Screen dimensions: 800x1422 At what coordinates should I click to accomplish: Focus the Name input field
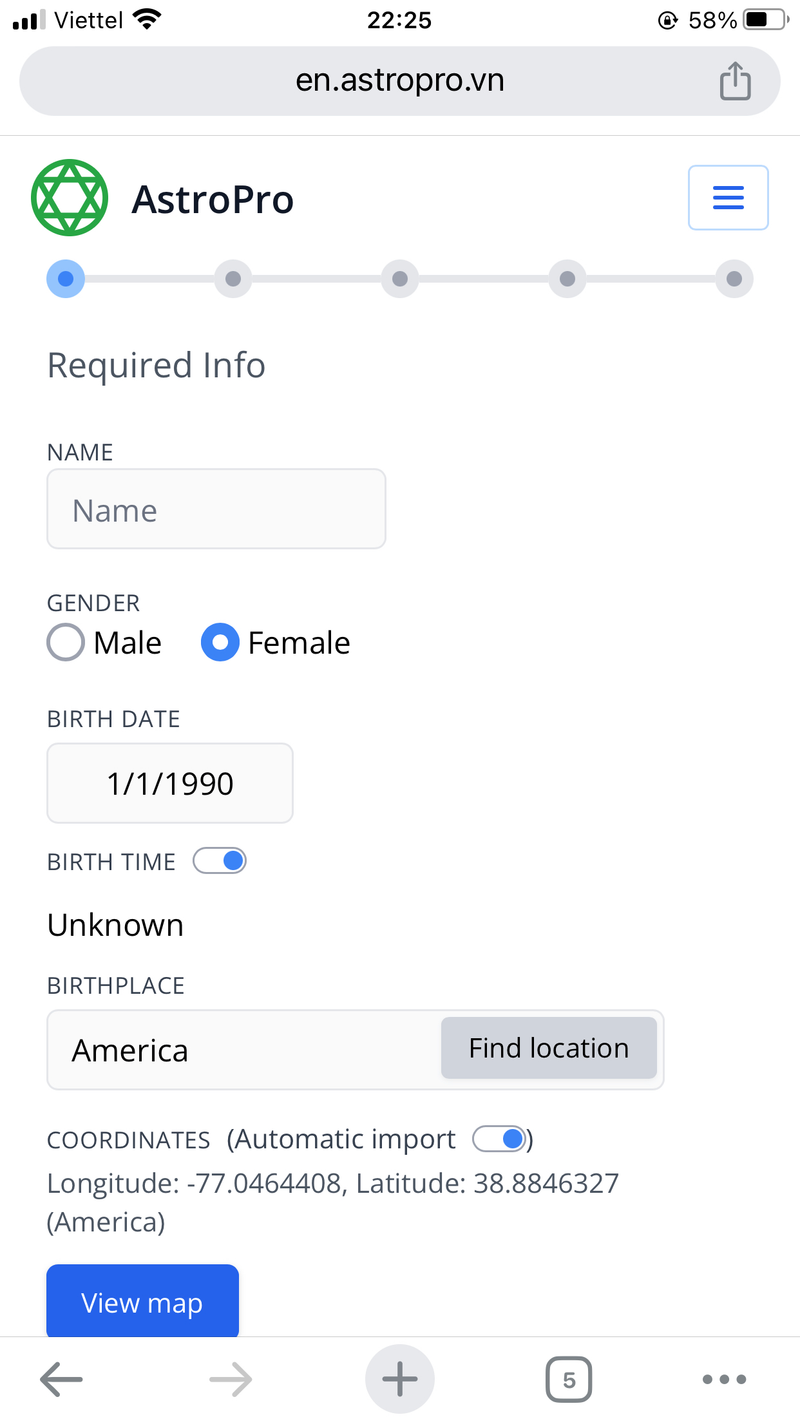point(216,508)
